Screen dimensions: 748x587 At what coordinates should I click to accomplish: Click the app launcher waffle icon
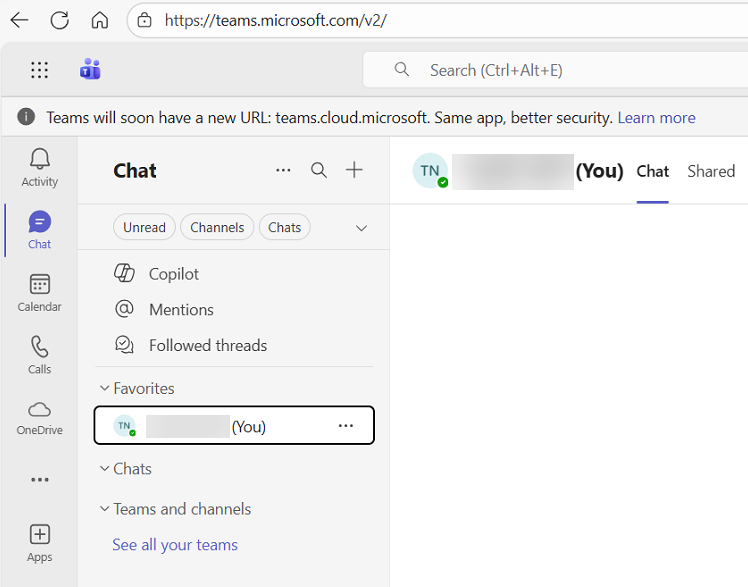point(40,70)
